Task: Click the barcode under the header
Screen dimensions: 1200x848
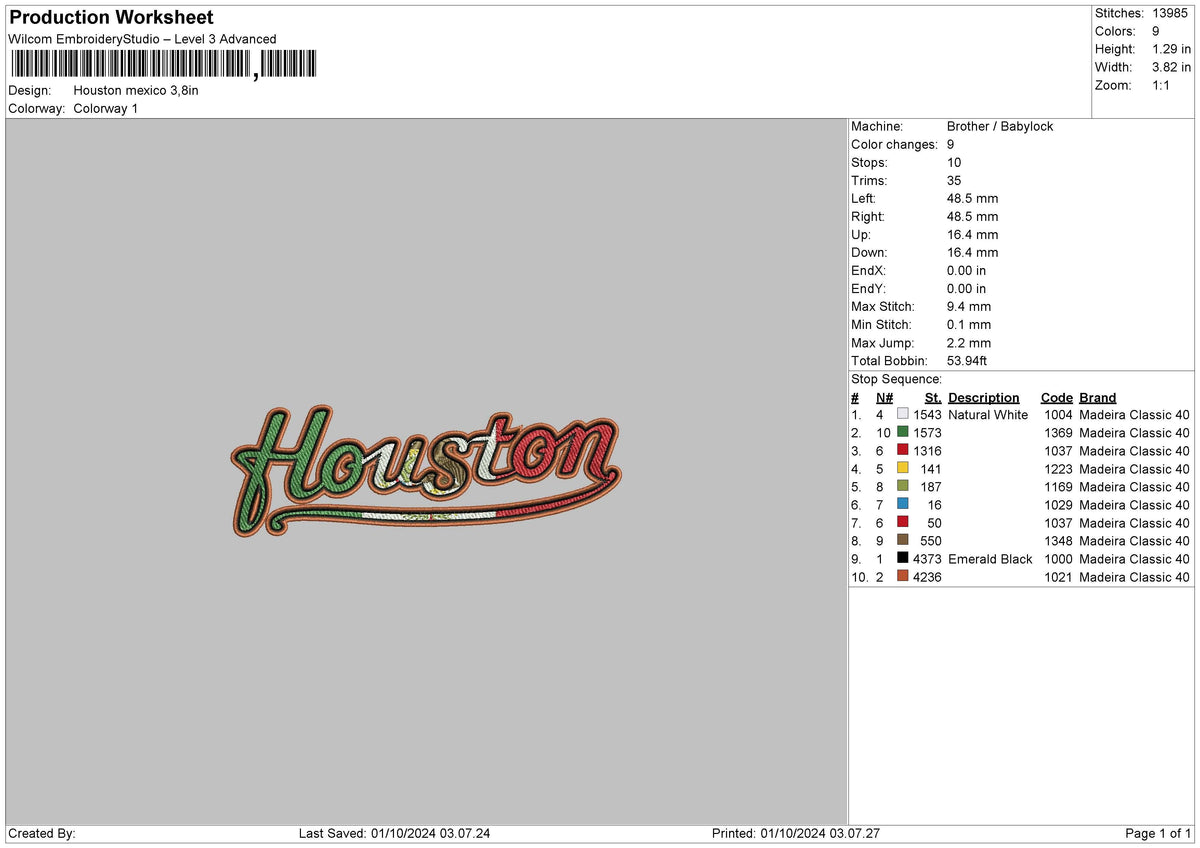Action: point(163,65)
